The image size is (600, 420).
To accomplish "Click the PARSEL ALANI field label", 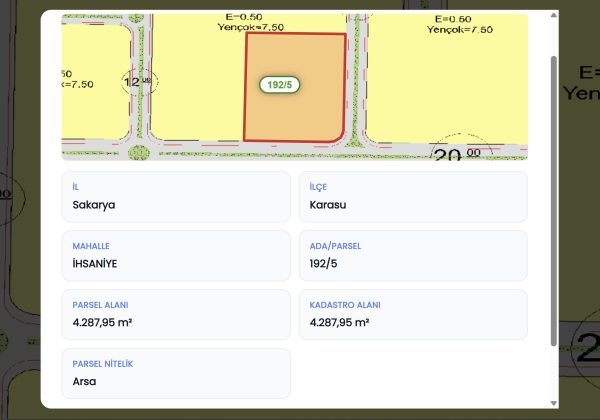I will 100,305.
